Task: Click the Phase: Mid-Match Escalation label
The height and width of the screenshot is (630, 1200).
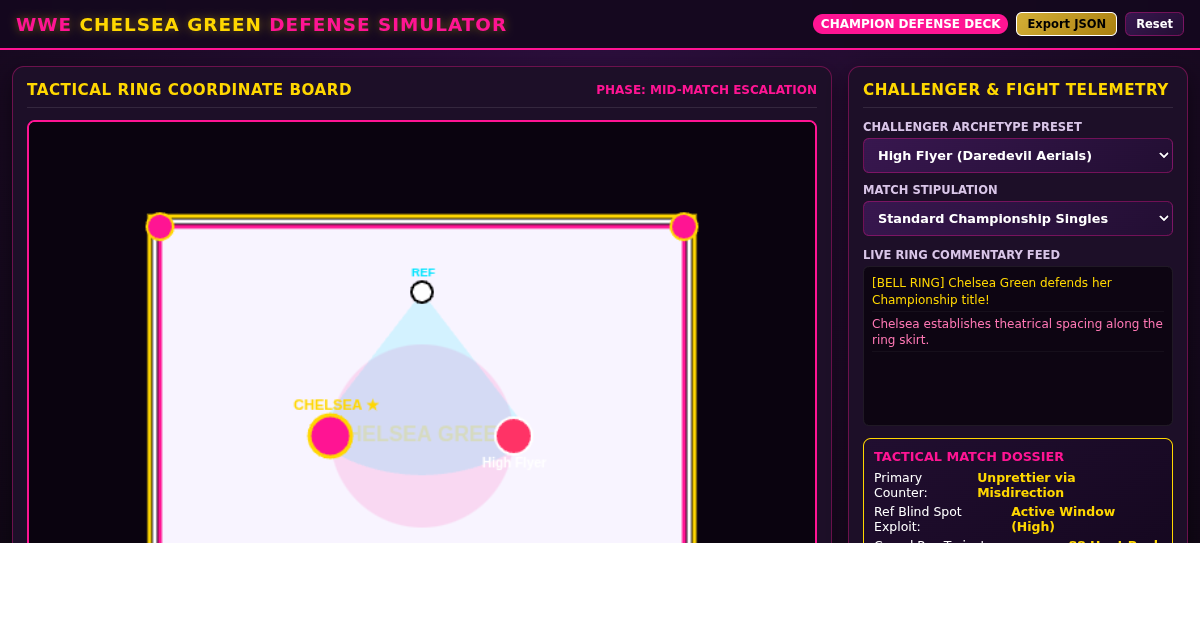Action: (x=707, y=90)
